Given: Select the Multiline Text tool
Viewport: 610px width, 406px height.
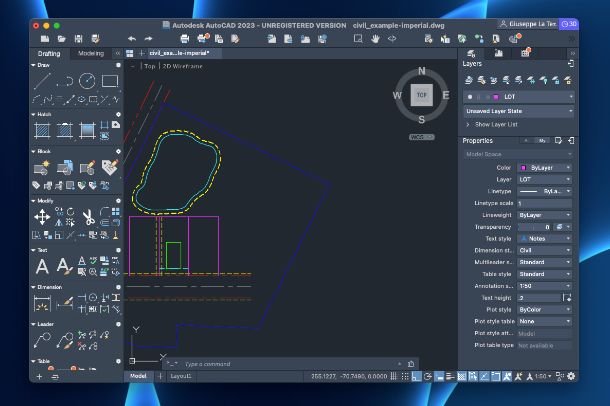Looking at the screenshot, I should coord(42,266).
